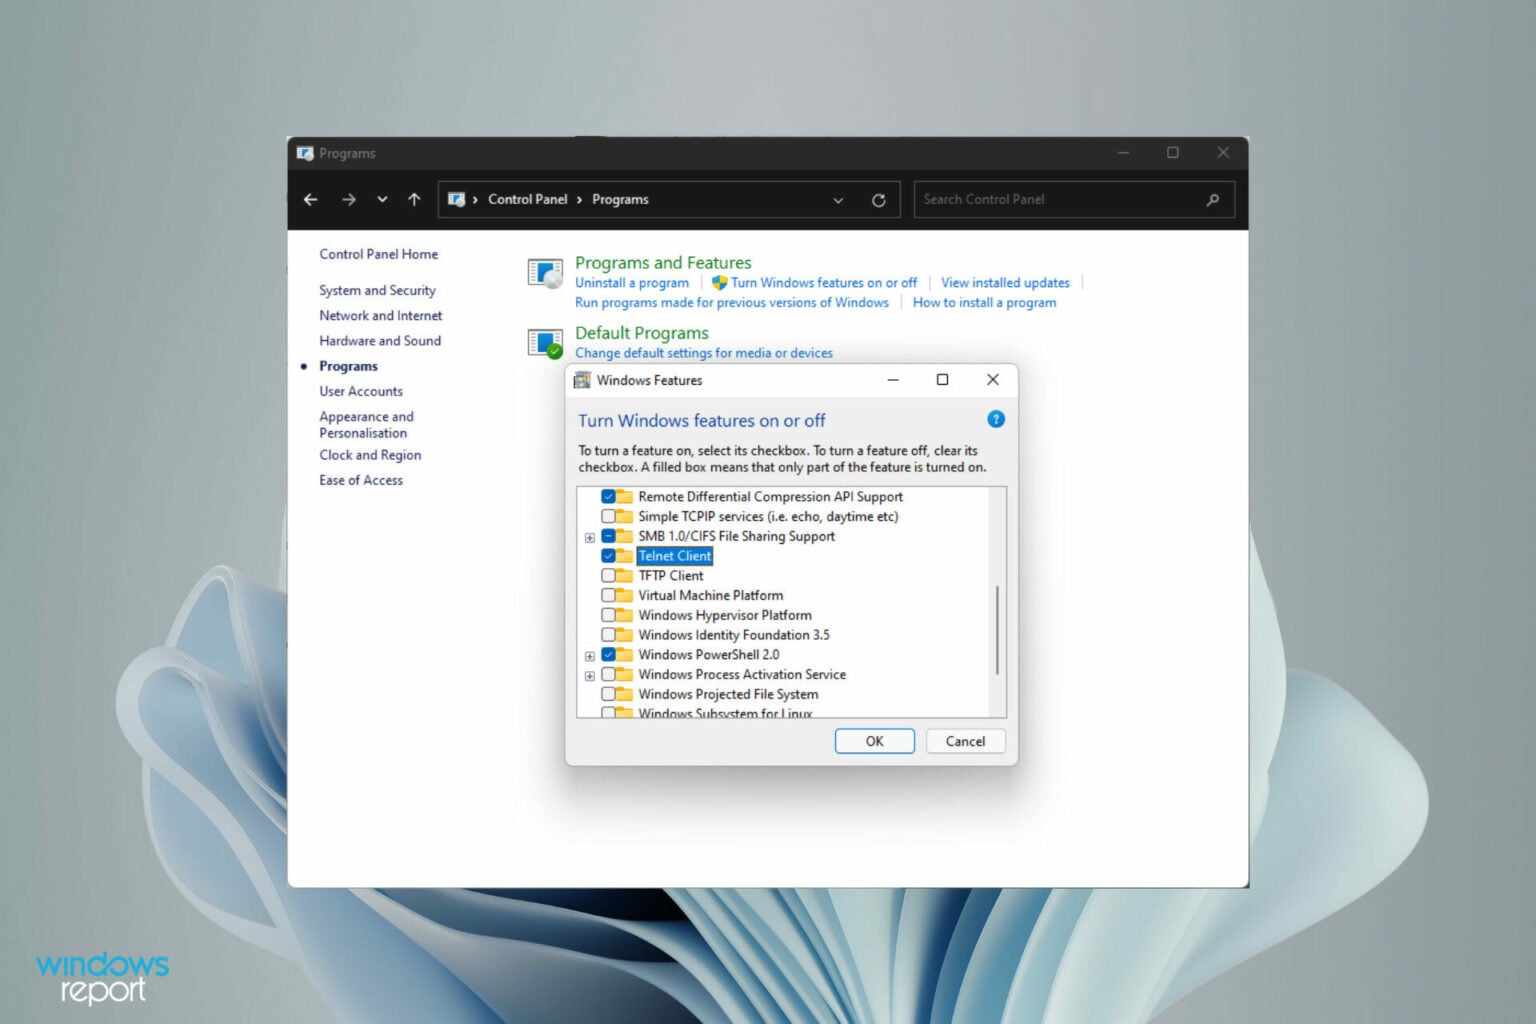
Task: Click the Up arrow in the navigation bar
Action: 413,199
